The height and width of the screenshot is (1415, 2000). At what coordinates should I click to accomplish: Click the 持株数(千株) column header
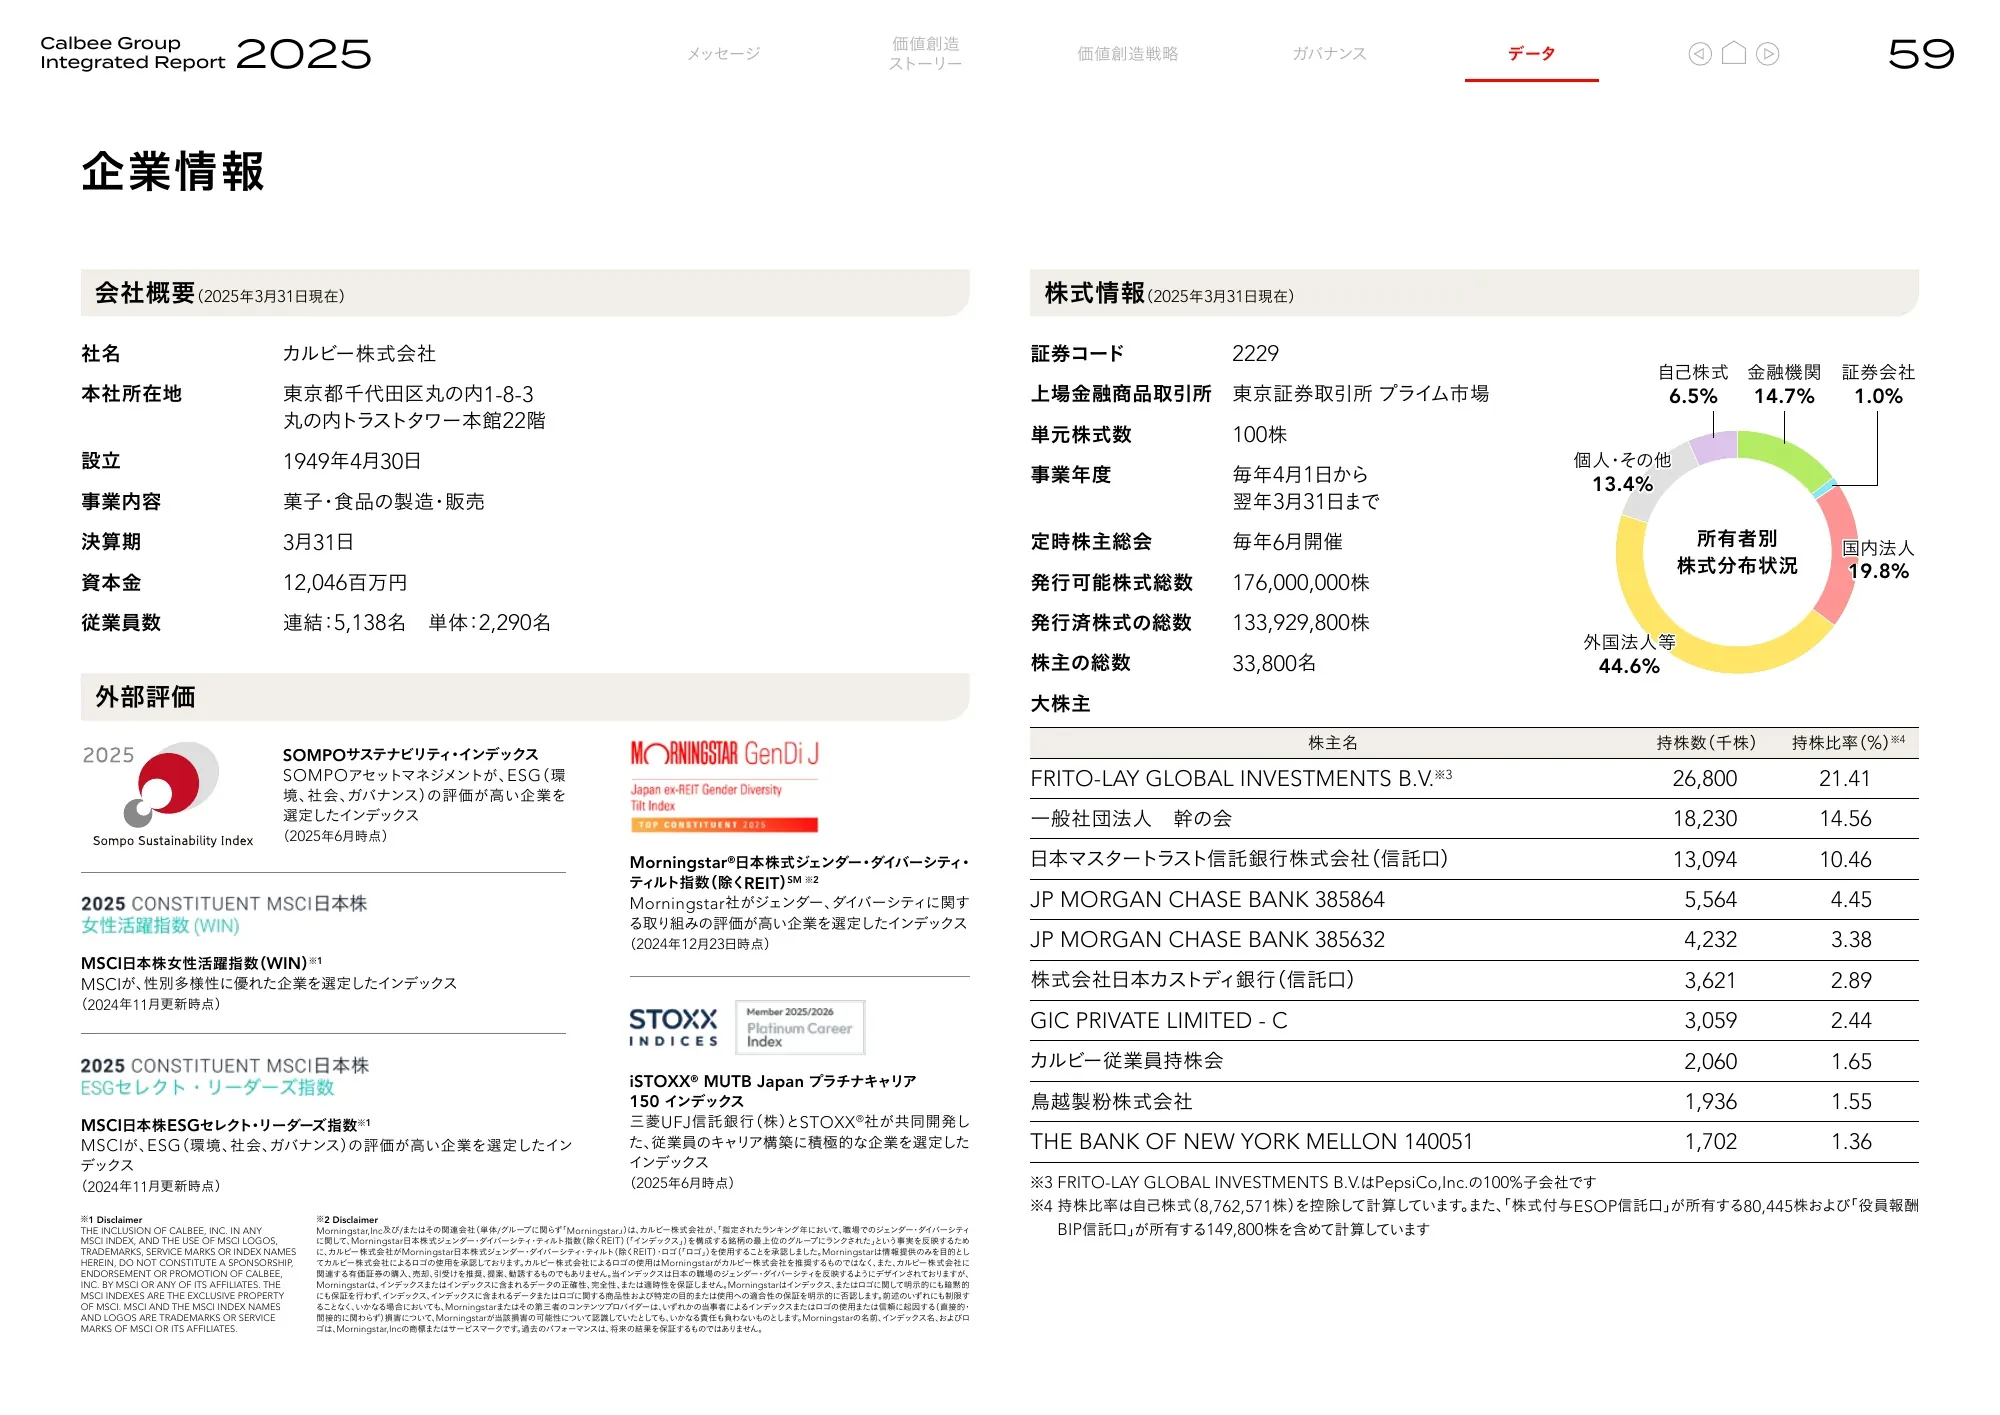pos(1706,743)
